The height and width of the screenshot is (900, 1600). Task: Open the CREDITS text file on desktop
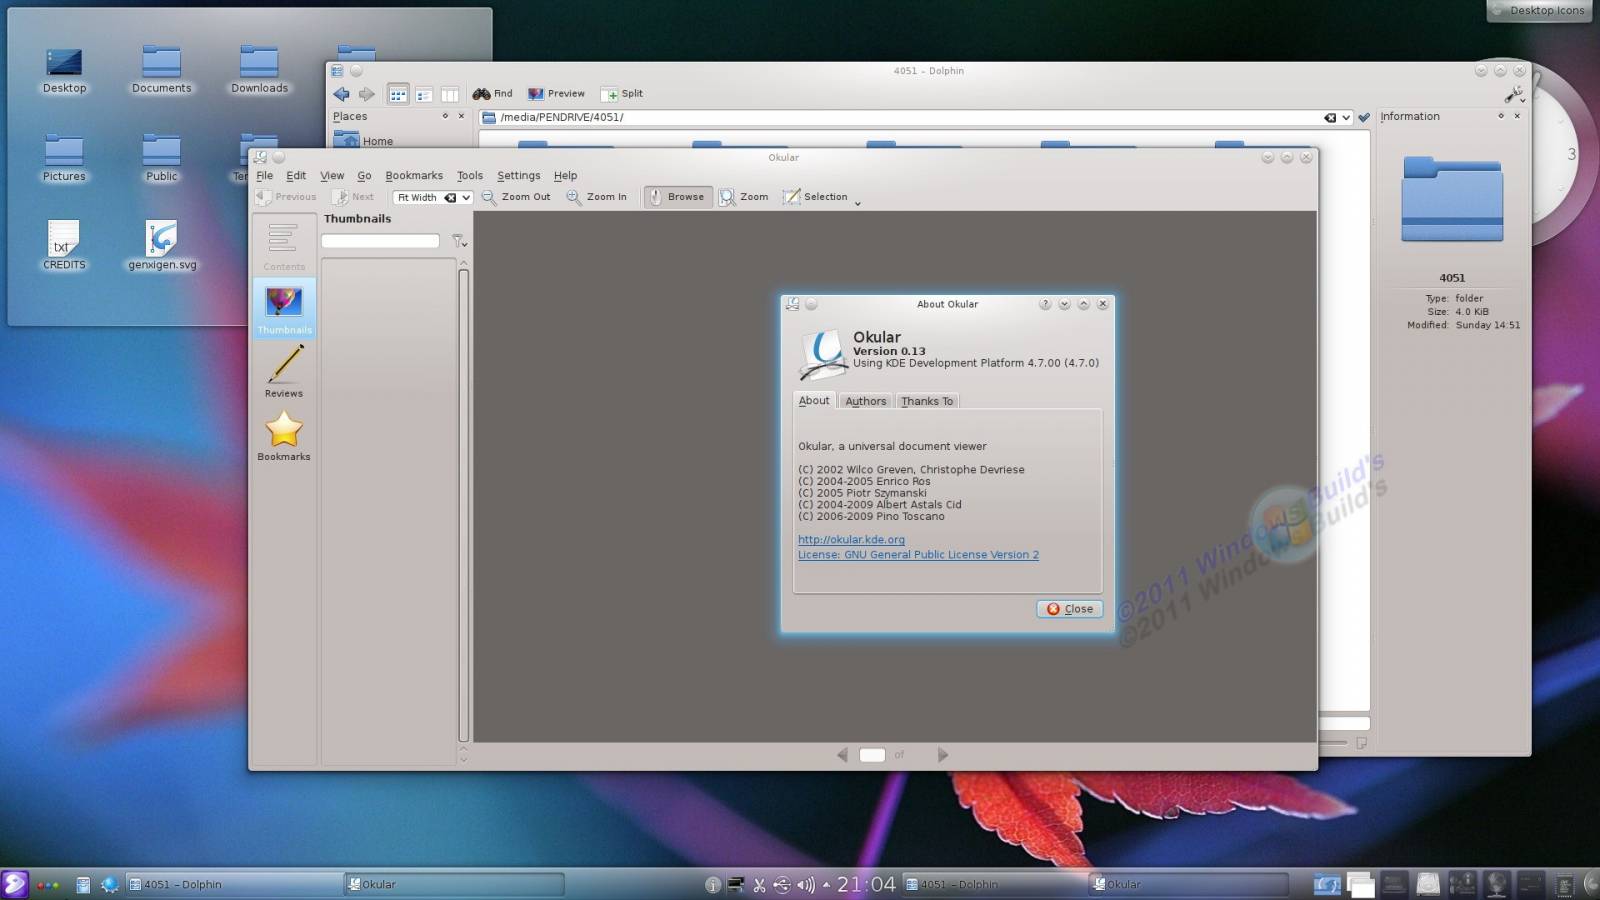pyautogui.click(x=64, y=245)
